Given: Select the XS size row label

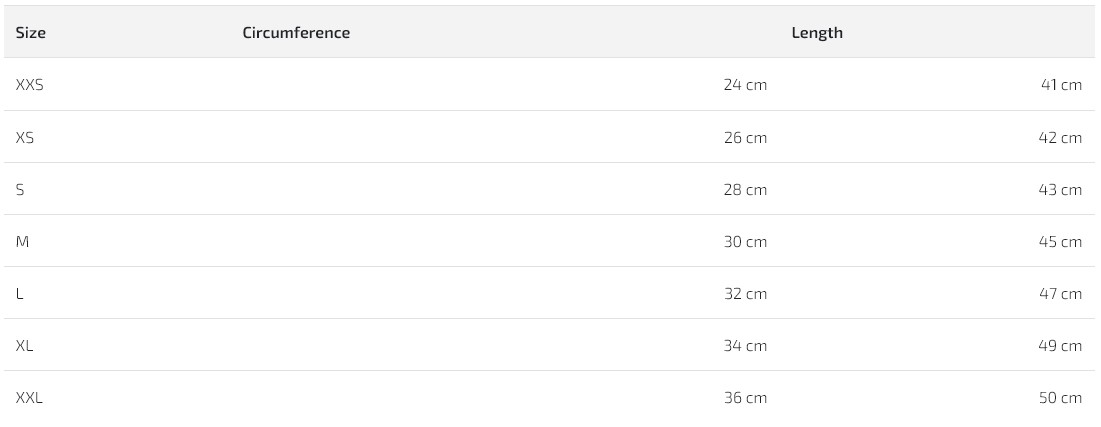Looking at the screenshot, I should click(25, 137).
